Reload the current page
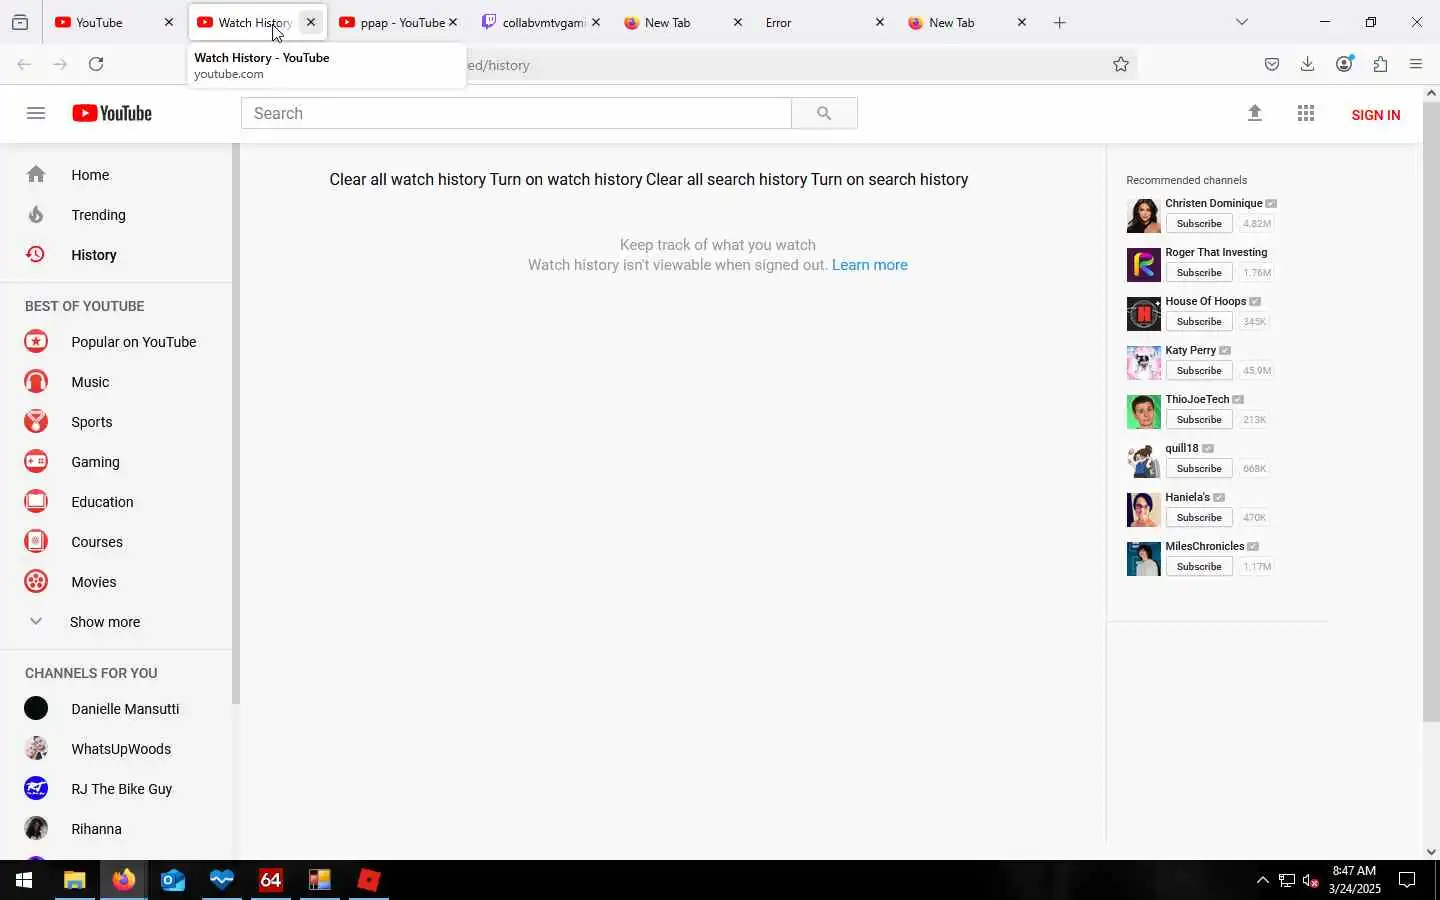The width and height of the screenshot is (1440, 900). click(96, 65)
